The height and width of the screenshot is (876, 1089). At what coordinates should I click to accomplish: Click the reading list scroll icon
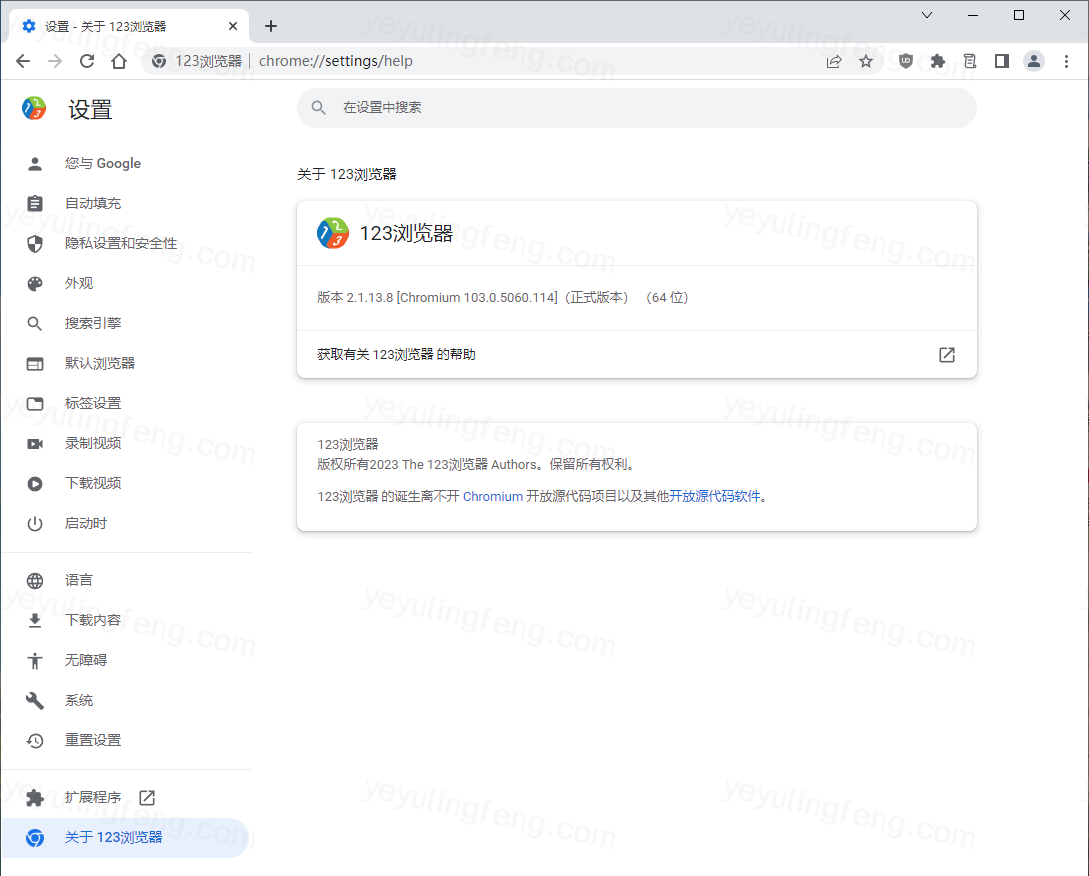970,61
